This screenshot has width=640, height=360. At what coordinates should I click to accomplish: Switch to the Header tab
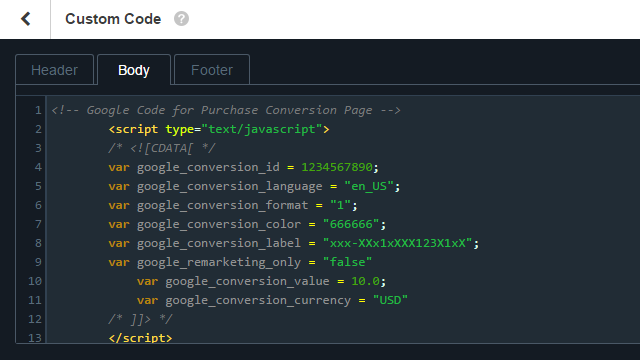click(55, 70)
